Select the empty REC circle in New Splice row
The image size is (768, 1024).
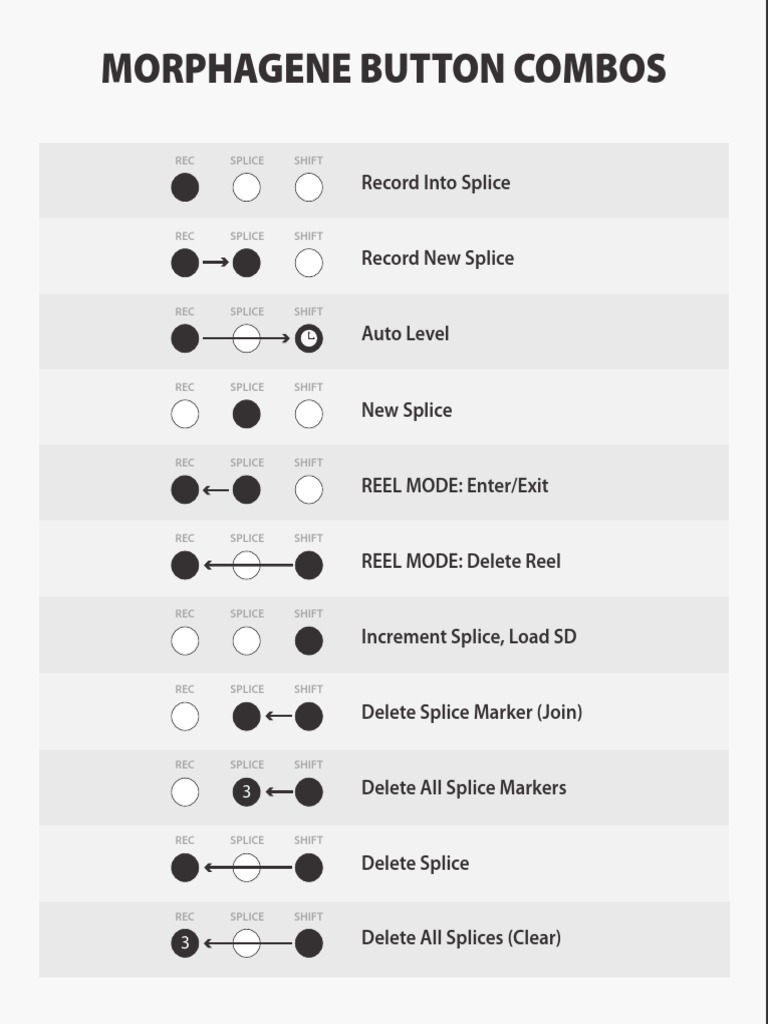[185, 414]
